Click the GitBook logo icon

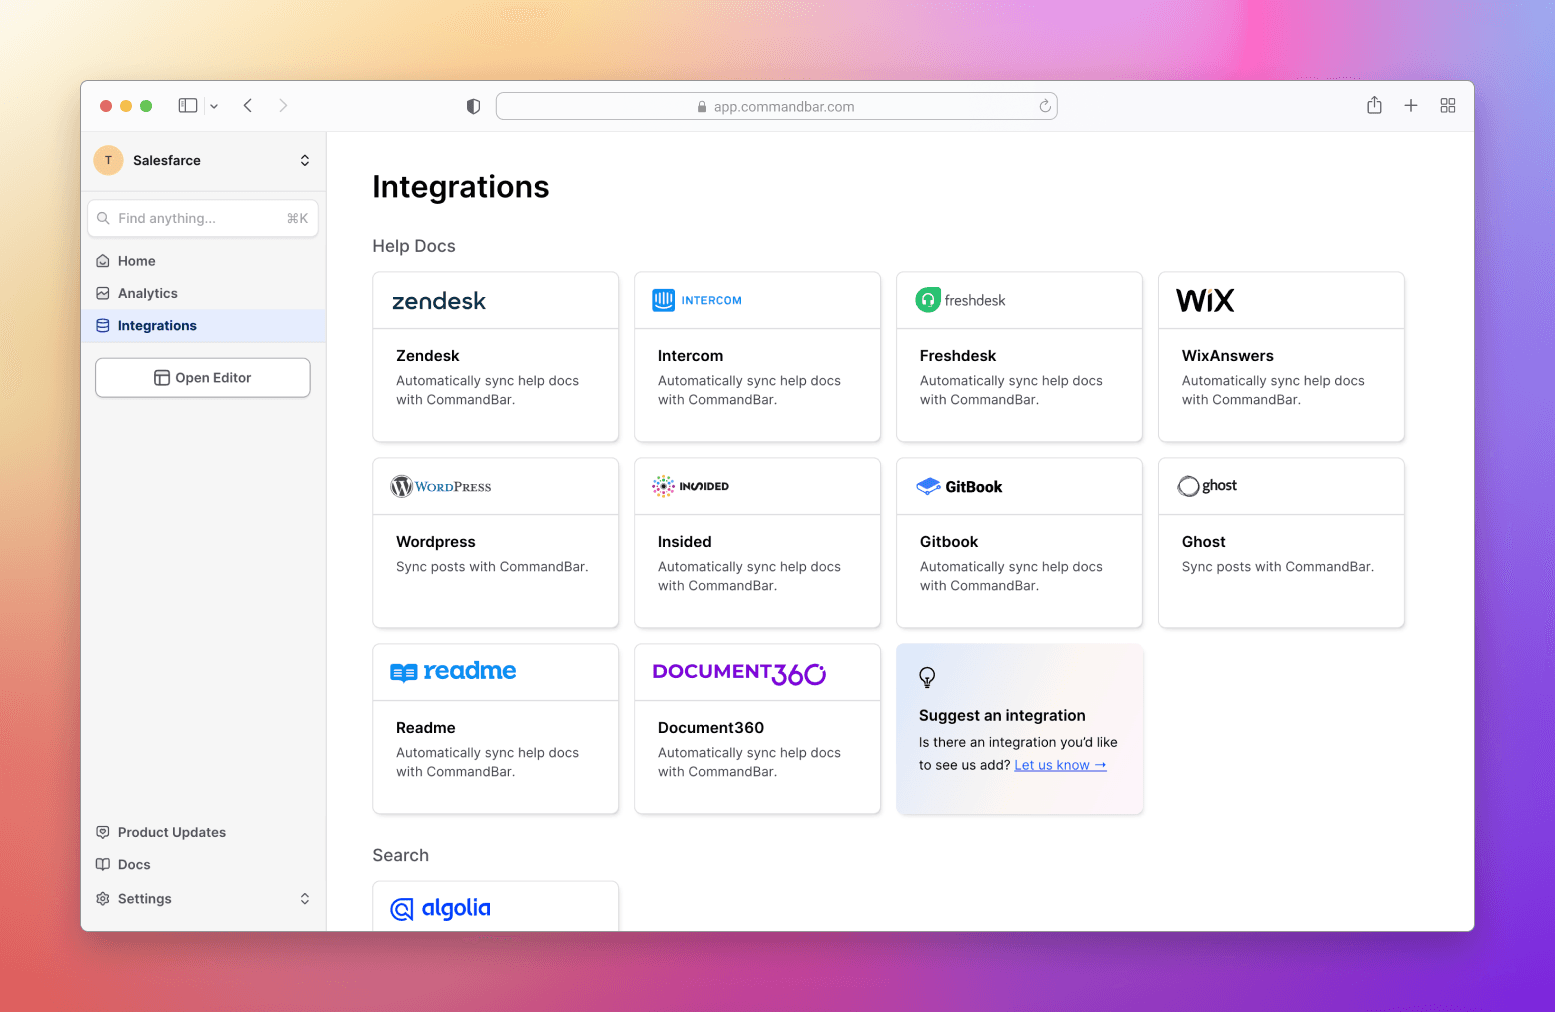928,486
